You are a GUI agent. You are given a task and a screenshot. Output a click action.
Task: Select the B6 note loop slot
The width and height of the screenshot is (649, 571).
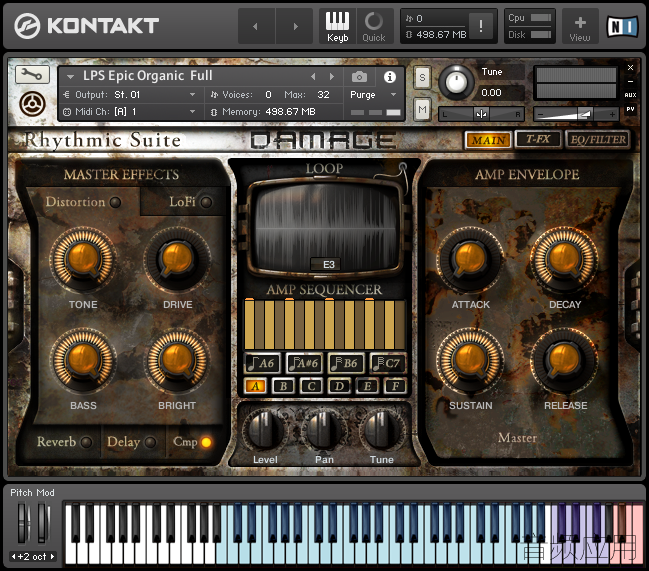coord(346,363)
